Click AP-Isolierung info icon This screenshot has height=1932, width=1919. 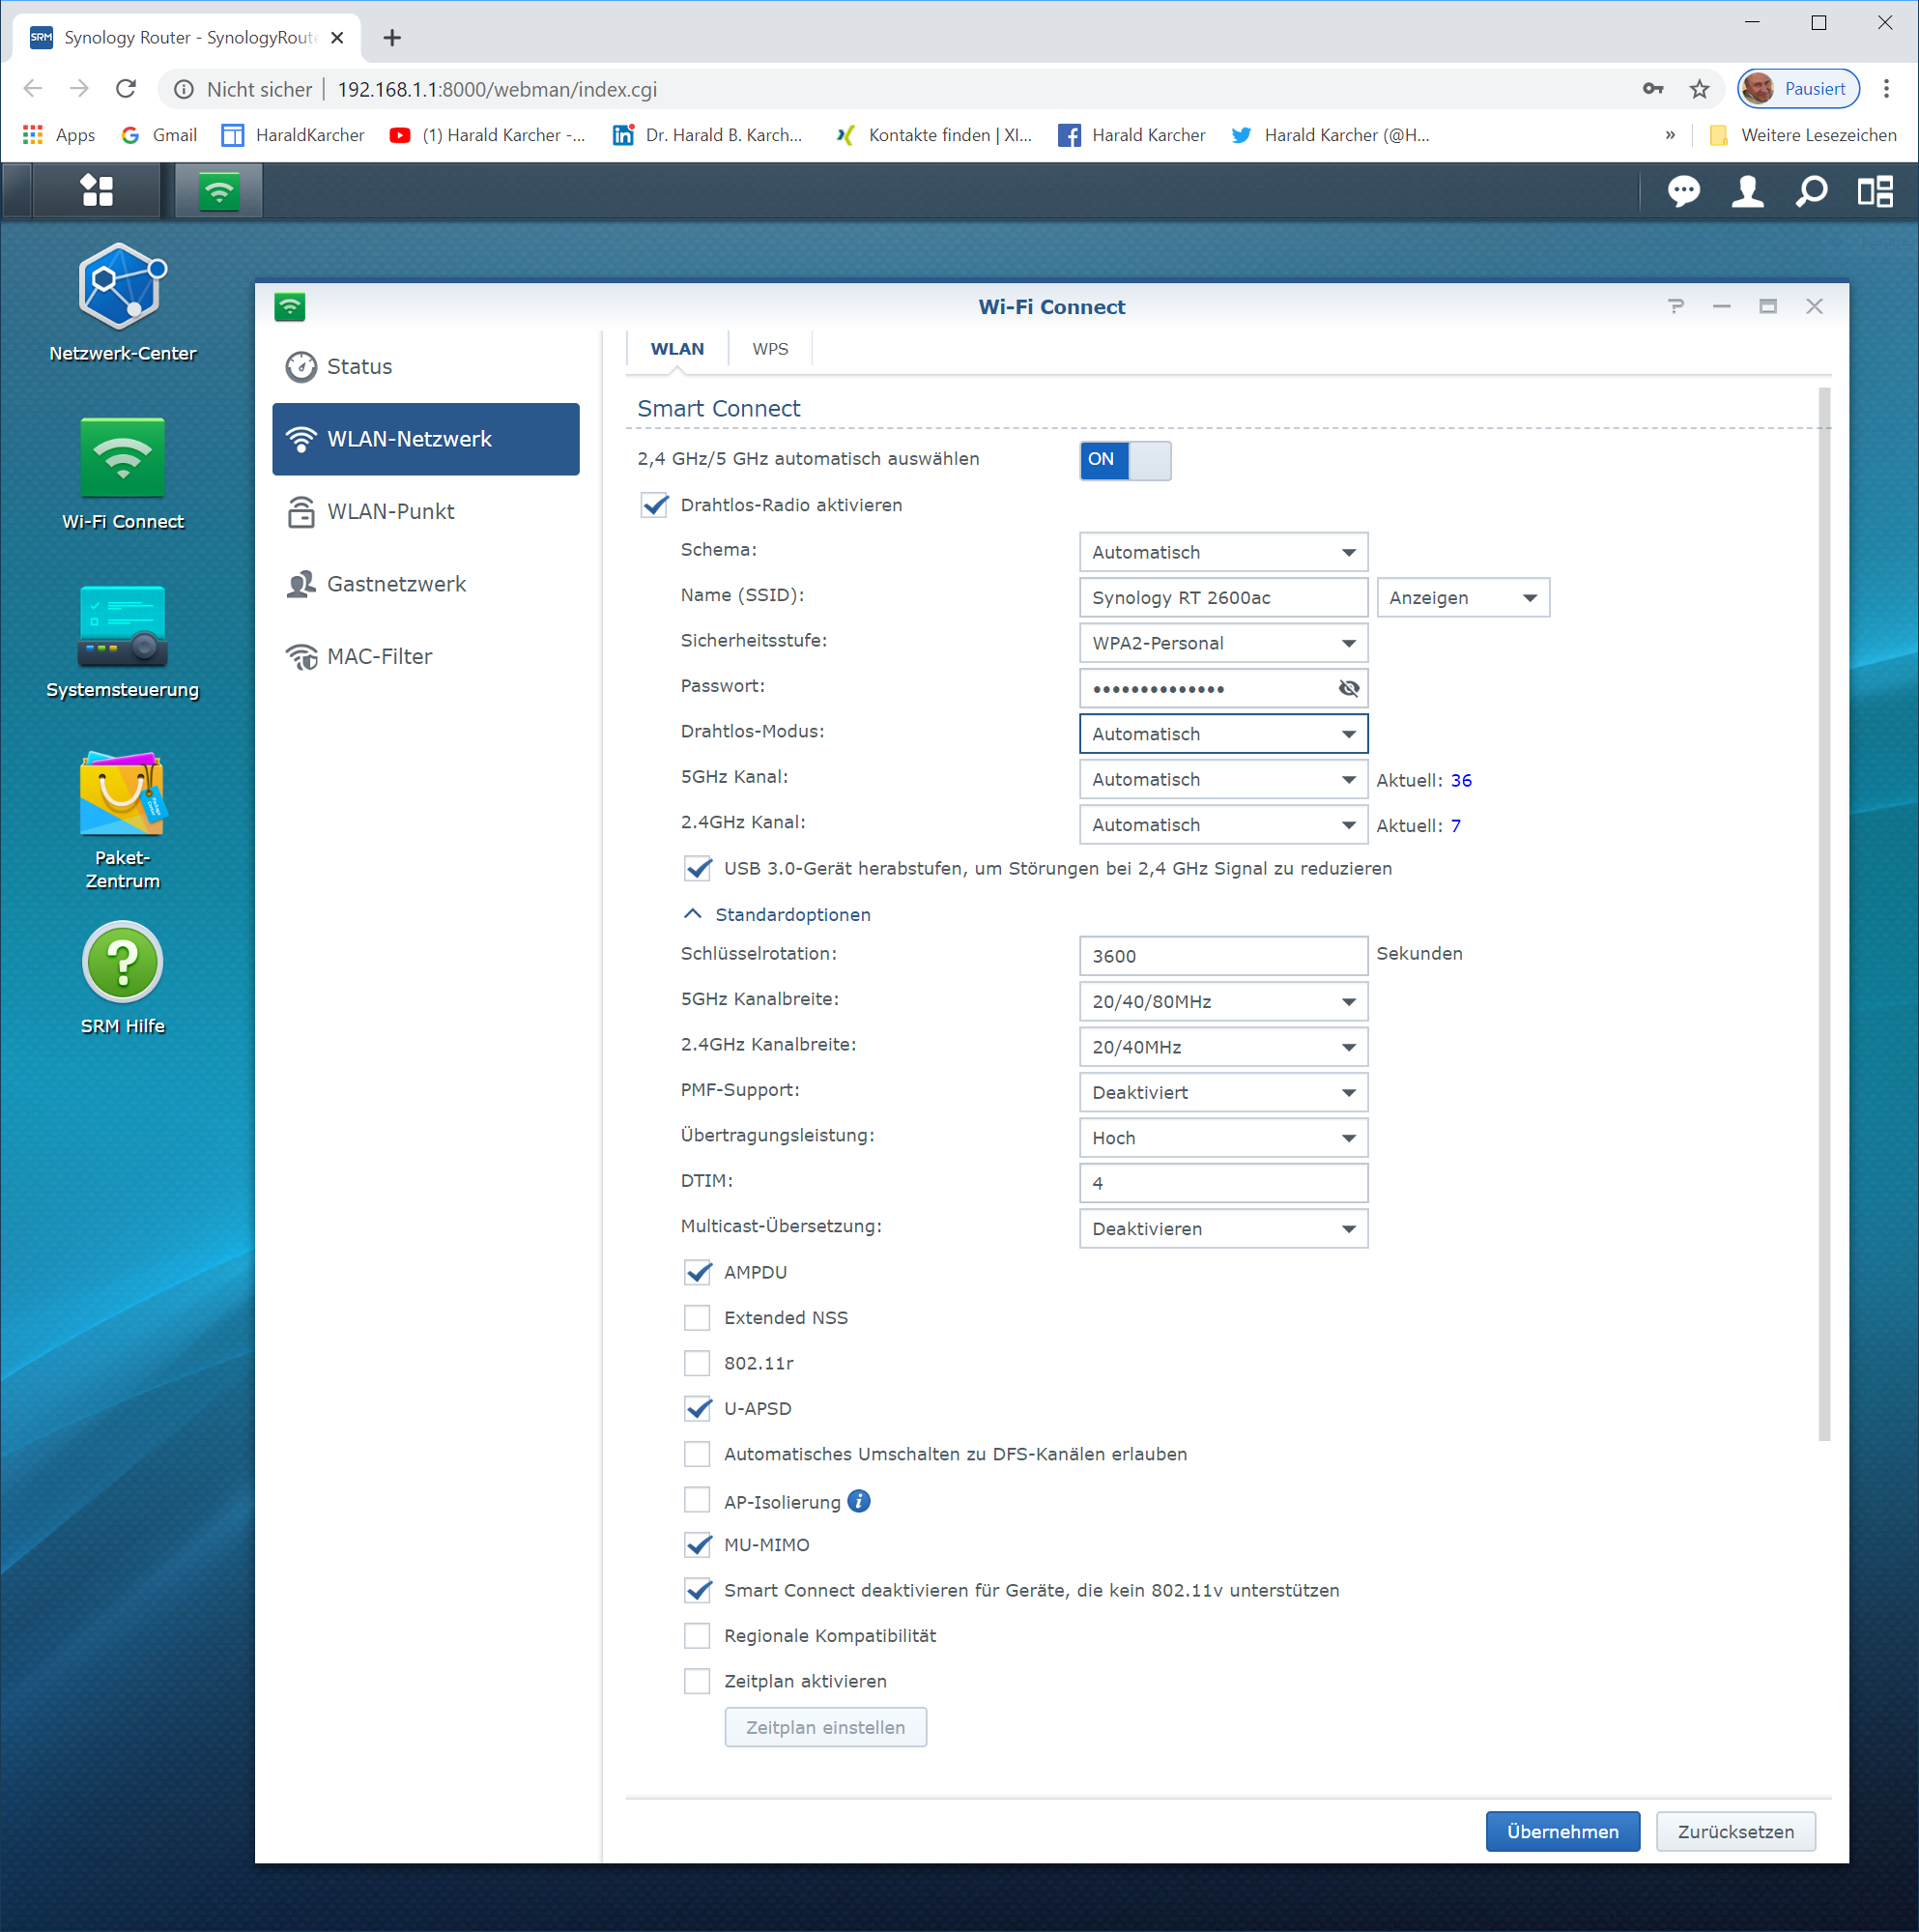click(x=859, y=1501)
